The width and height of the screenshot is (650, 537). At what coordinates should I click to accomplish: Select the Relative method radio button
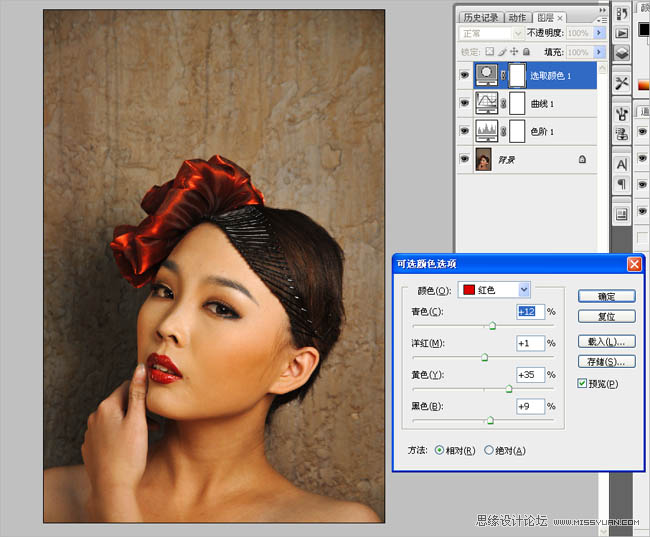[440, 450]
